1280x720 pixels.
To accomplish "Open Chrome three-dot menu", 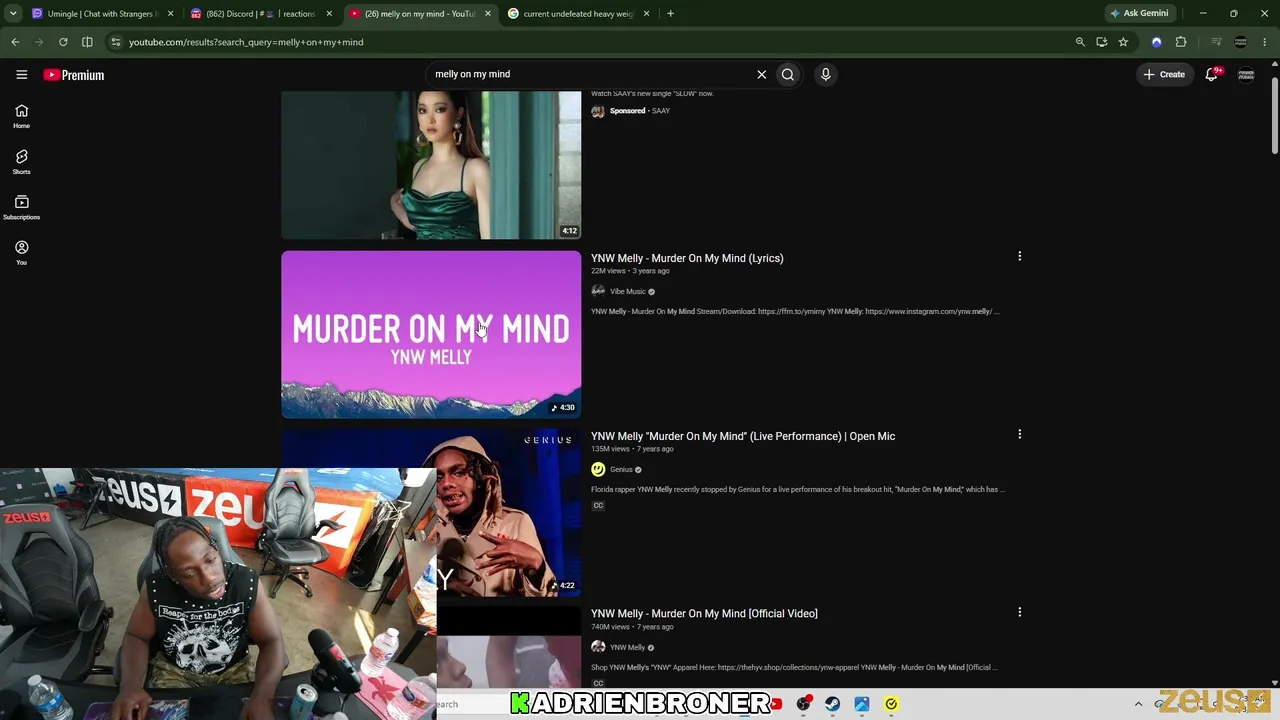I will click(x=1265, y=42).
